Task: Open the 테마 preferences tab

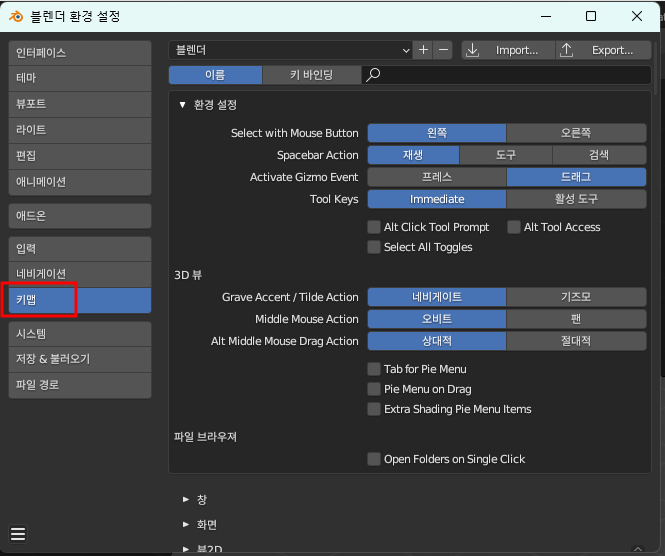Action: coord(80,78)
